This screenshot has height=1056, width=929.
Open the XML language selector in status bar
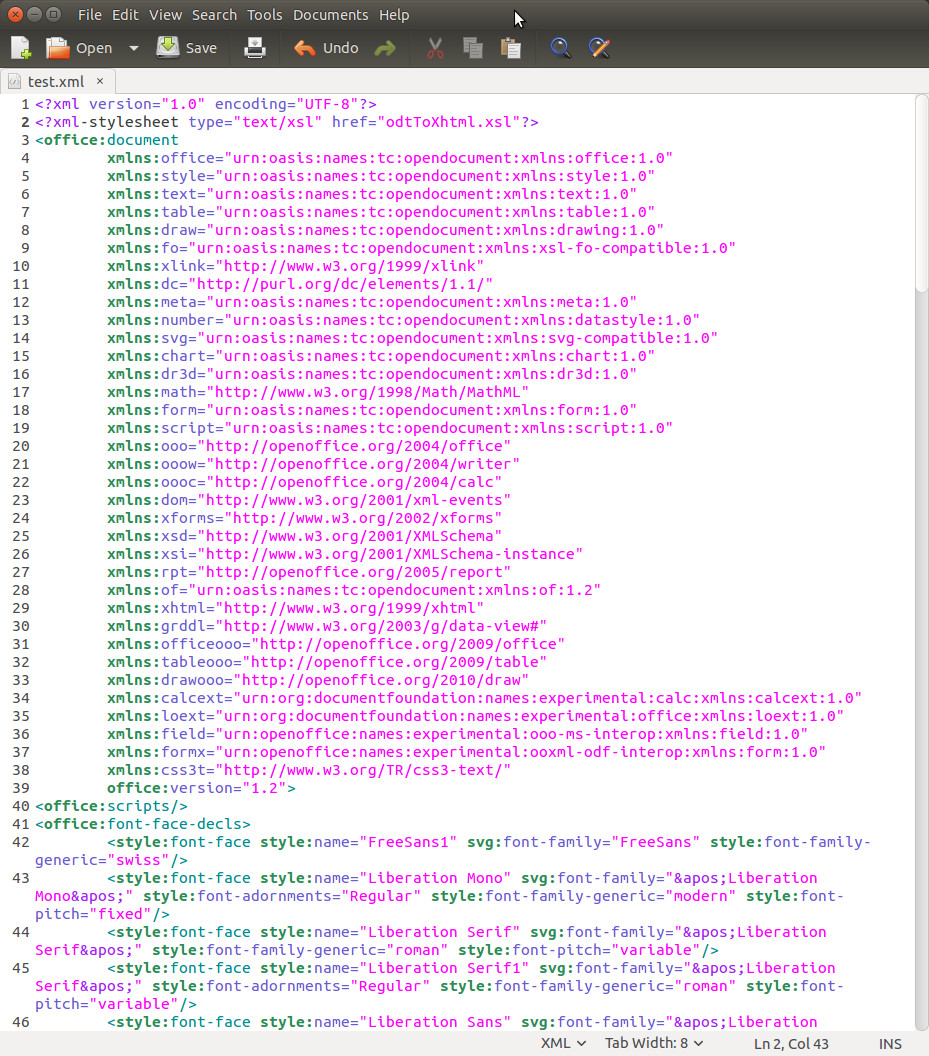pos(563,1043)
